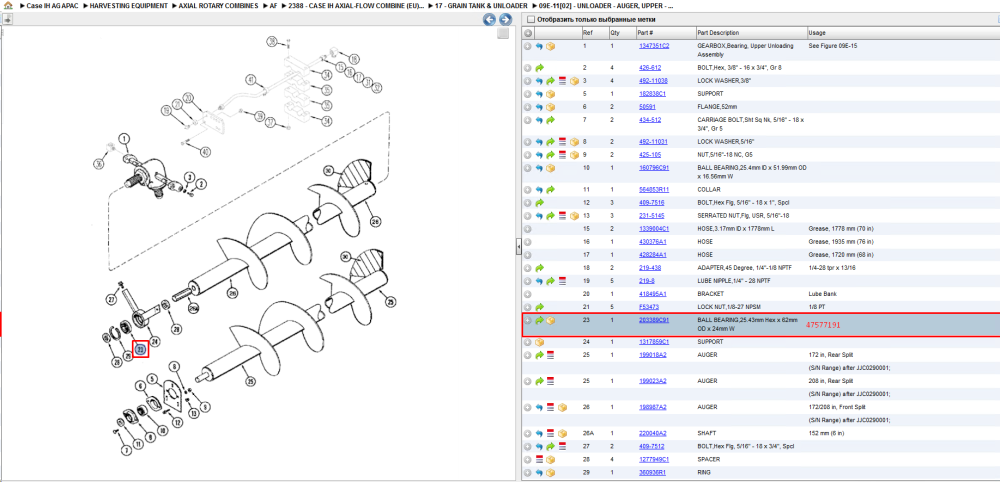Collapse the panel using the splitter arrow
Viewport: 1000px width, 482px height.
pyautogui.click(x=519, y=245)
